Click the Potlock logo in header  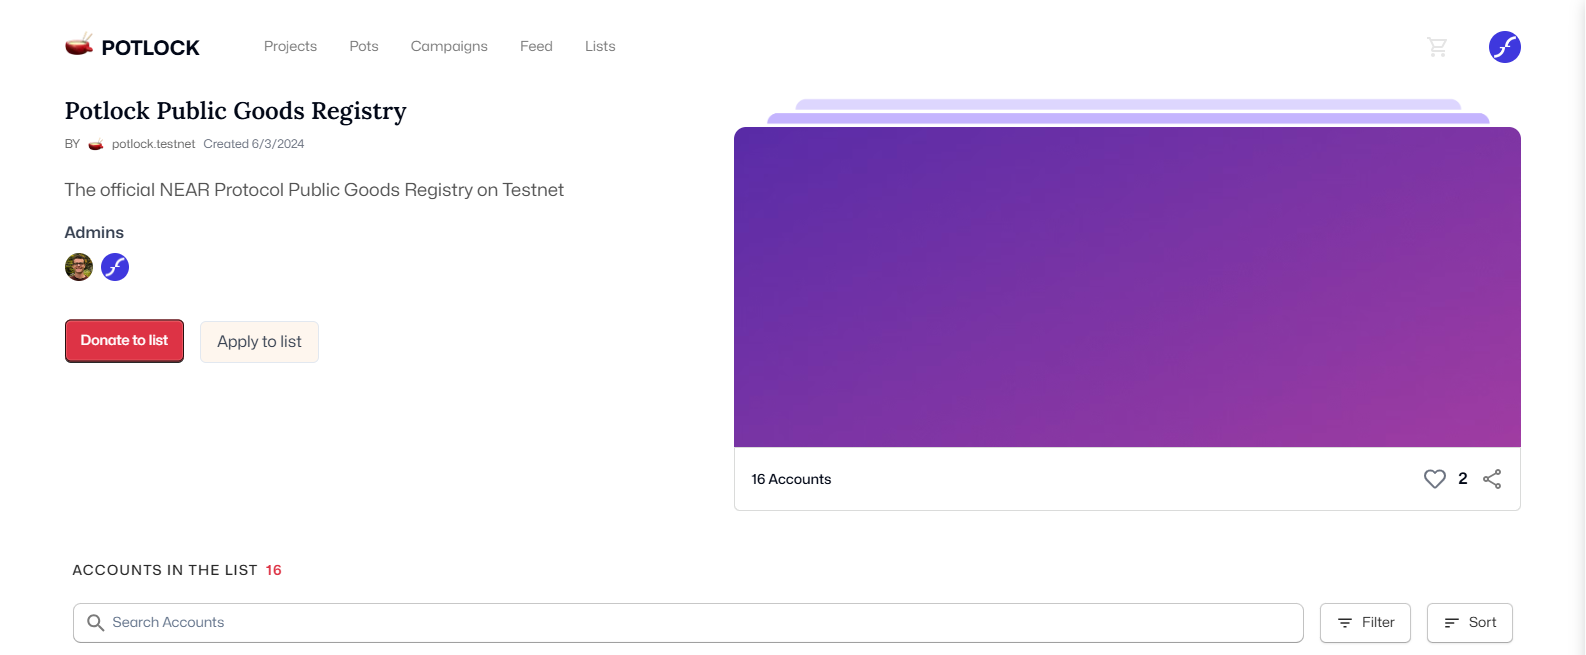pos(132,47)
